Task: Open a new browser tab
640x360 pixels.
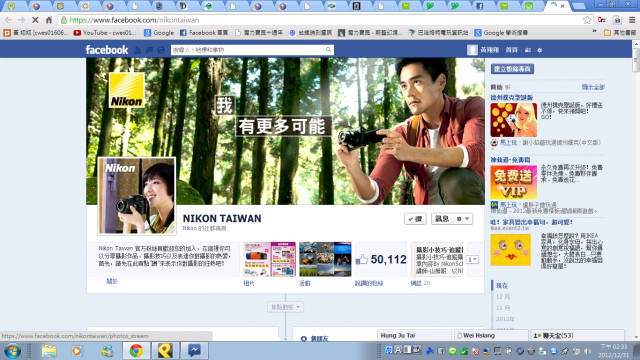Action: click(x=578, y=6)
